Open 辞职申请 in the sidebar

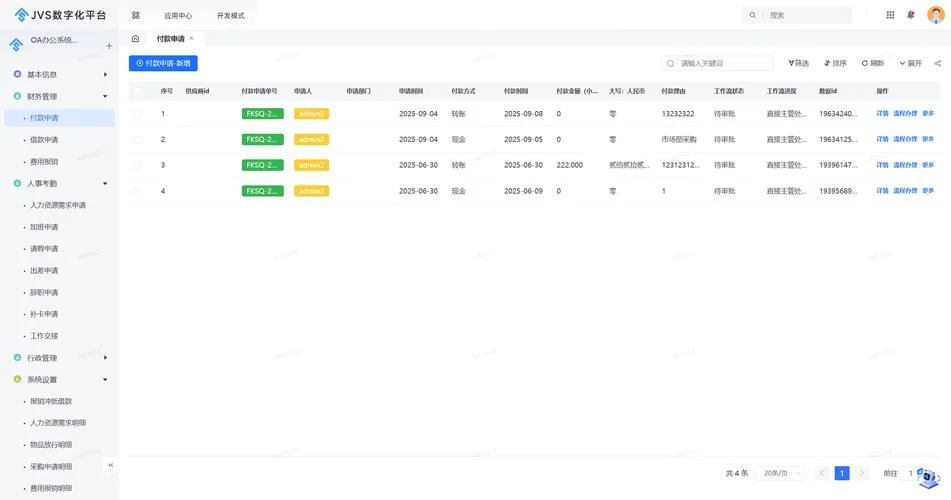(44, 292)
